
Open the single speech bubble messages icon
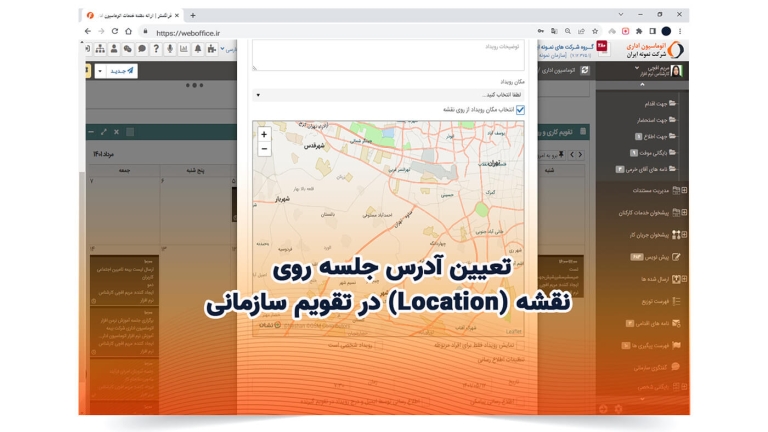point(142,48)
